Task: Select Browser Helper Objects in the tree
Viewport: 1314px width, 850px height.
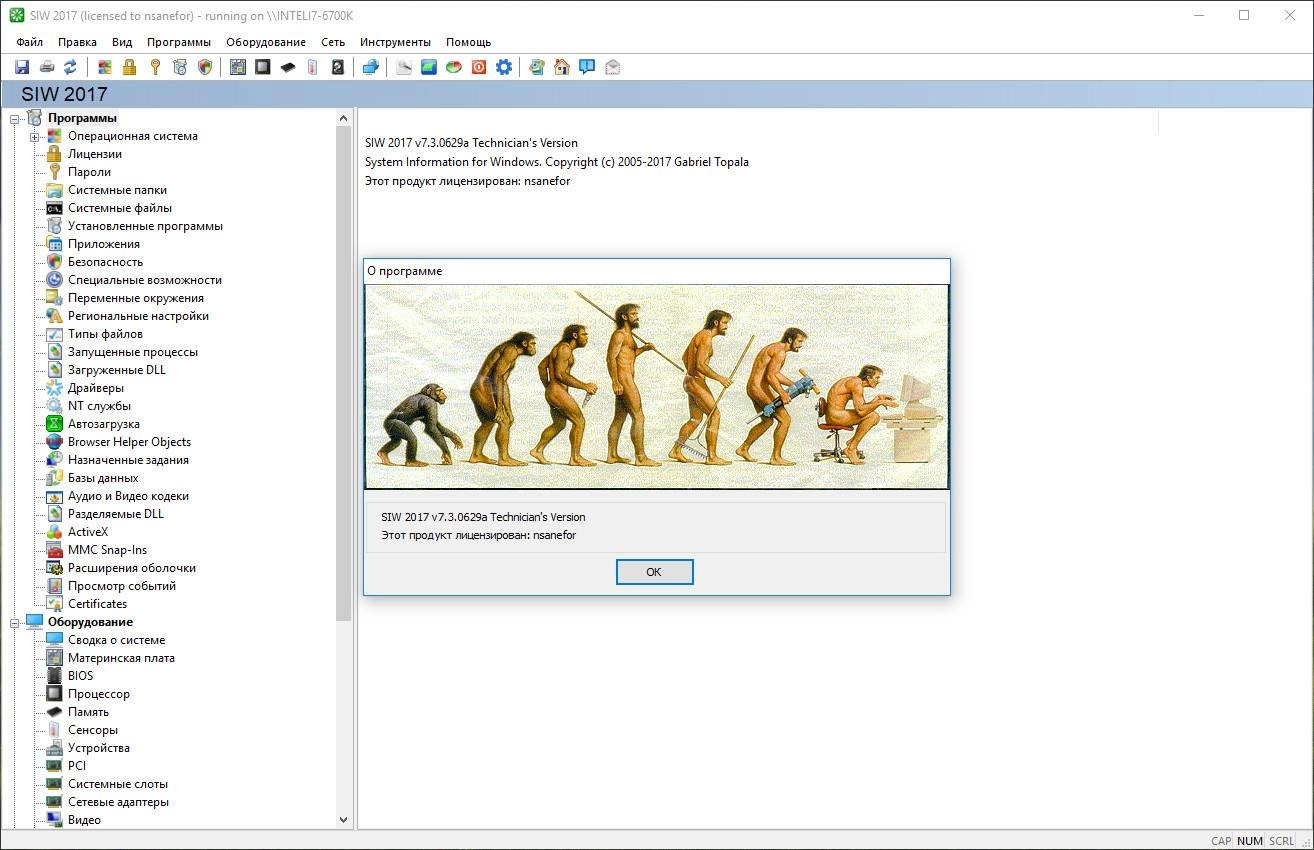Action: [x=129, y=442]
